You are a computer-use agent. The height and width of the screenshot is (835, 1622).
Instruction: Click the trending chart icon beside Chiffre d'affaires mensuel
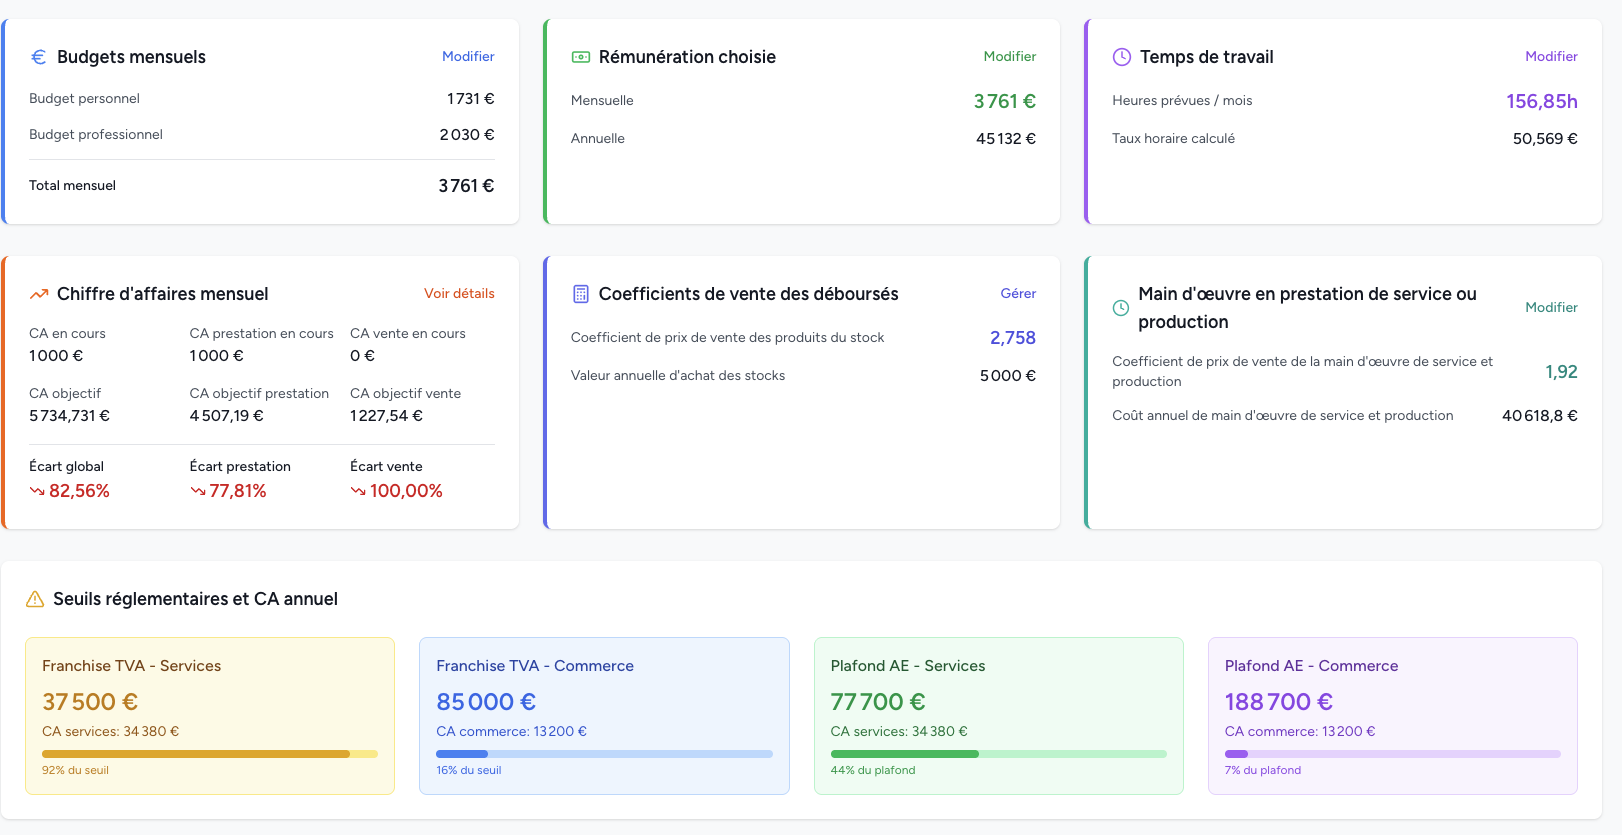(x=39, y=294)
